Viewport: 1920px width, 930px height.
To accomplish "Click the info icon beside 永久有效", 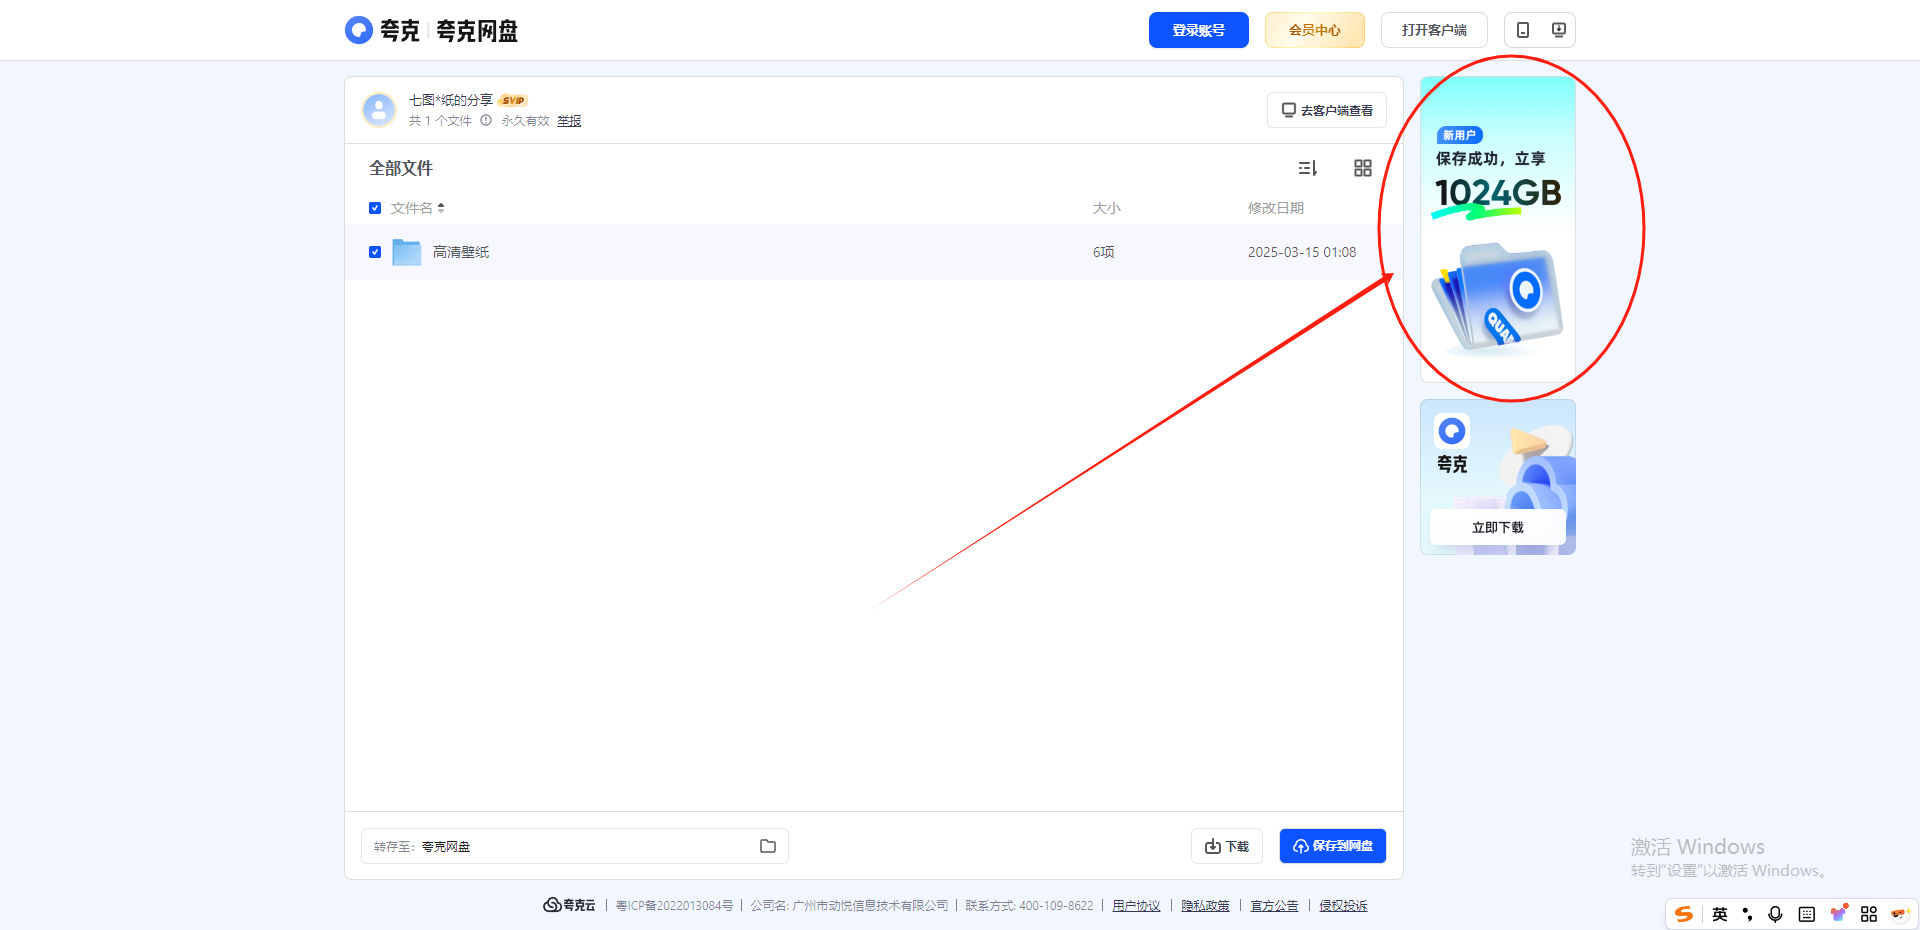I will 486,120.
